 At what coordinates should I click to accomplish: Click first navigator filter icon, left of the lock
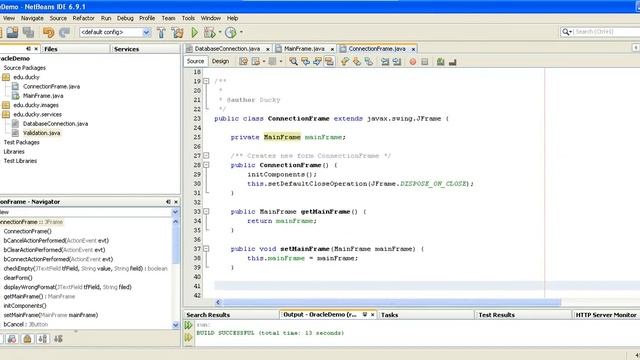12,339
